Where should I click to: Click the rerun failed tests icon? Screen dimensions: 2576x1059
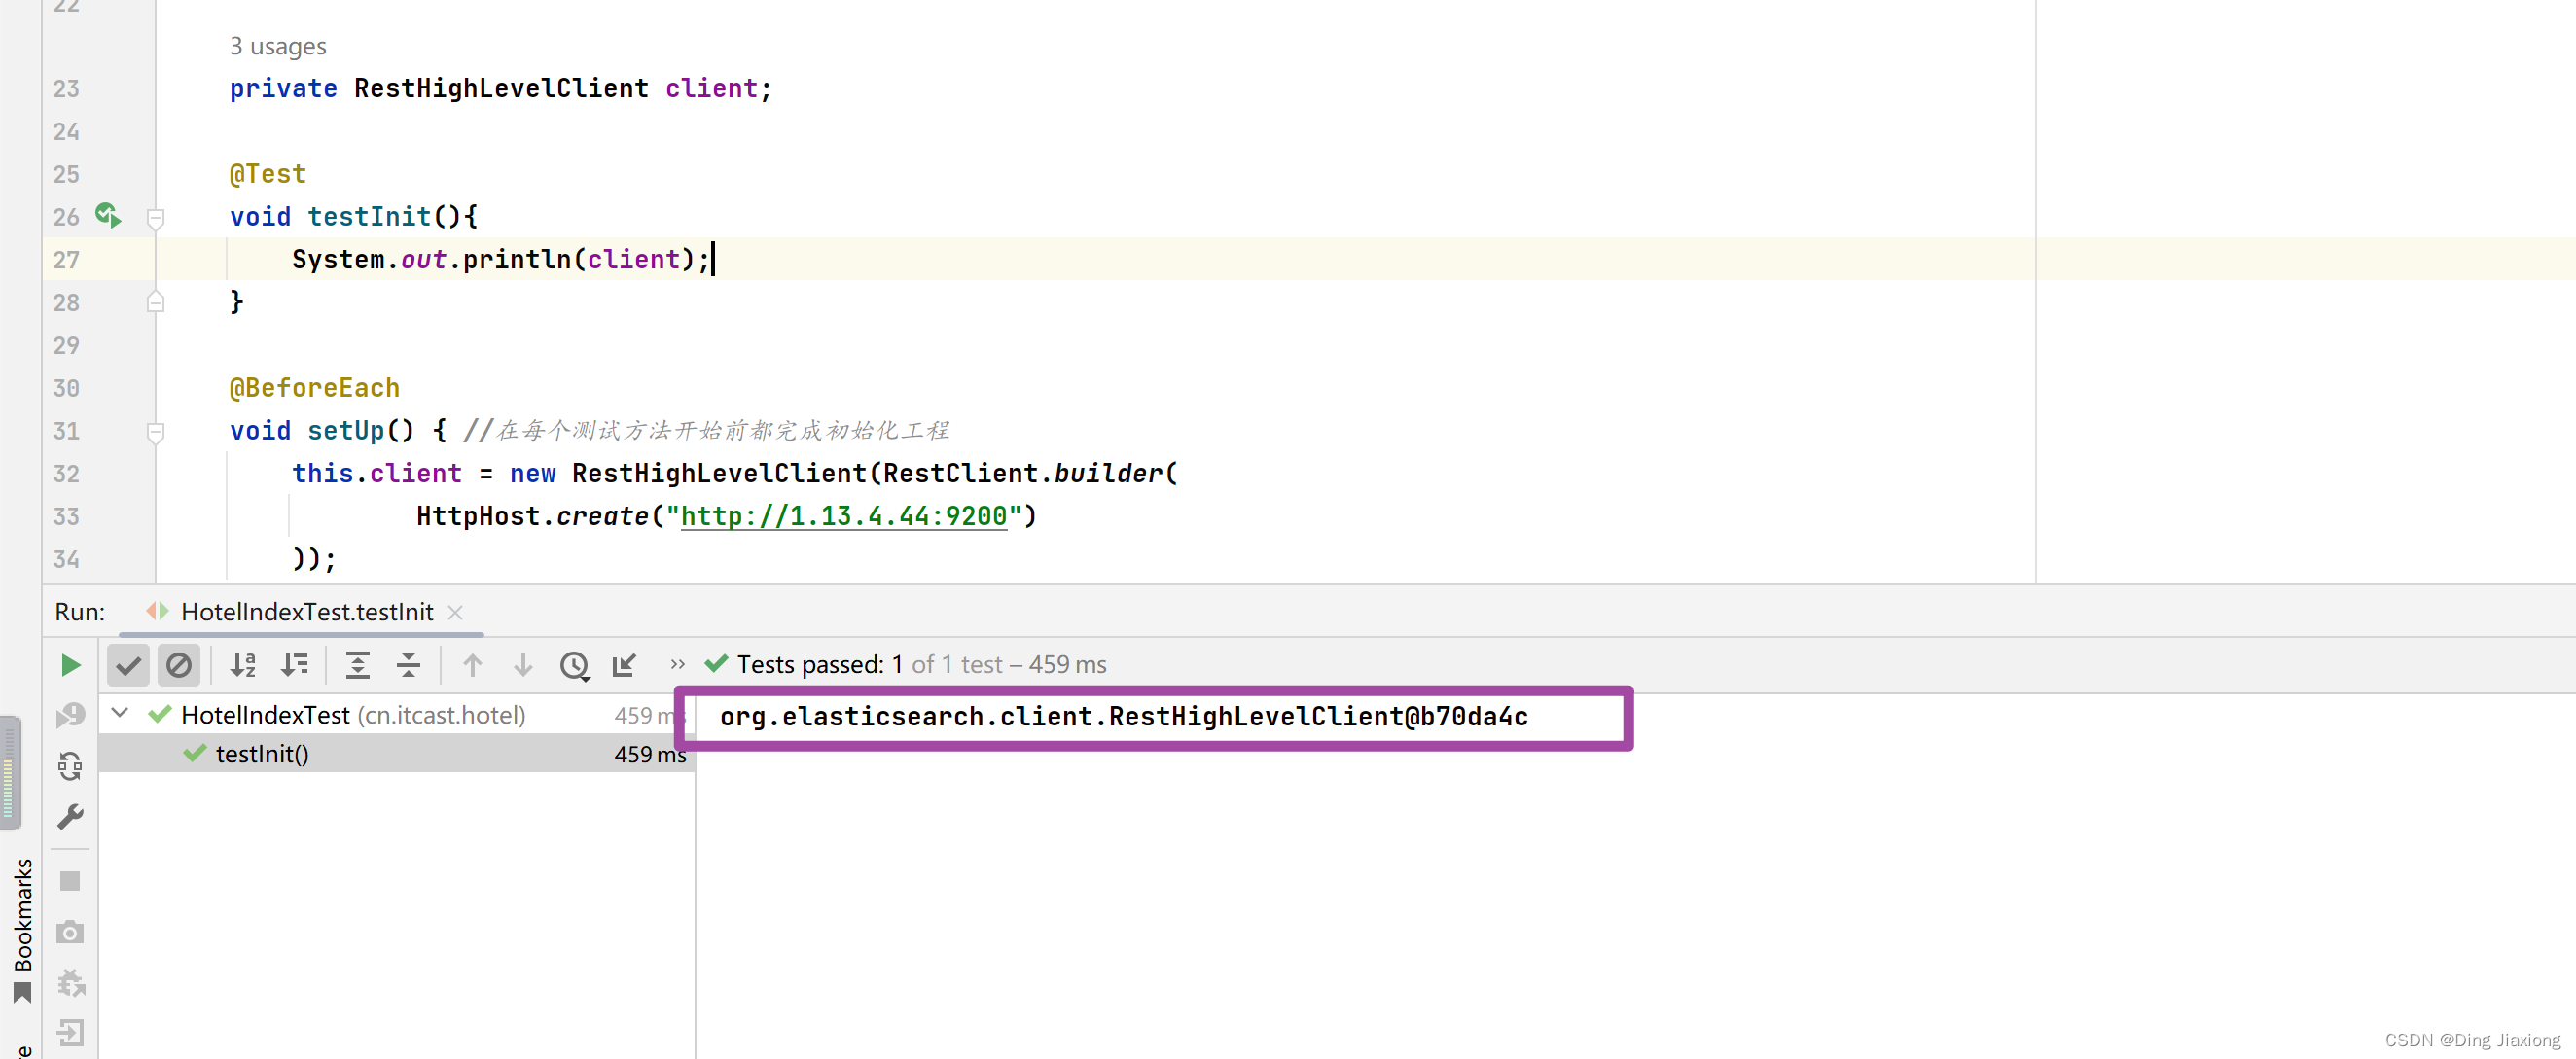70,715
